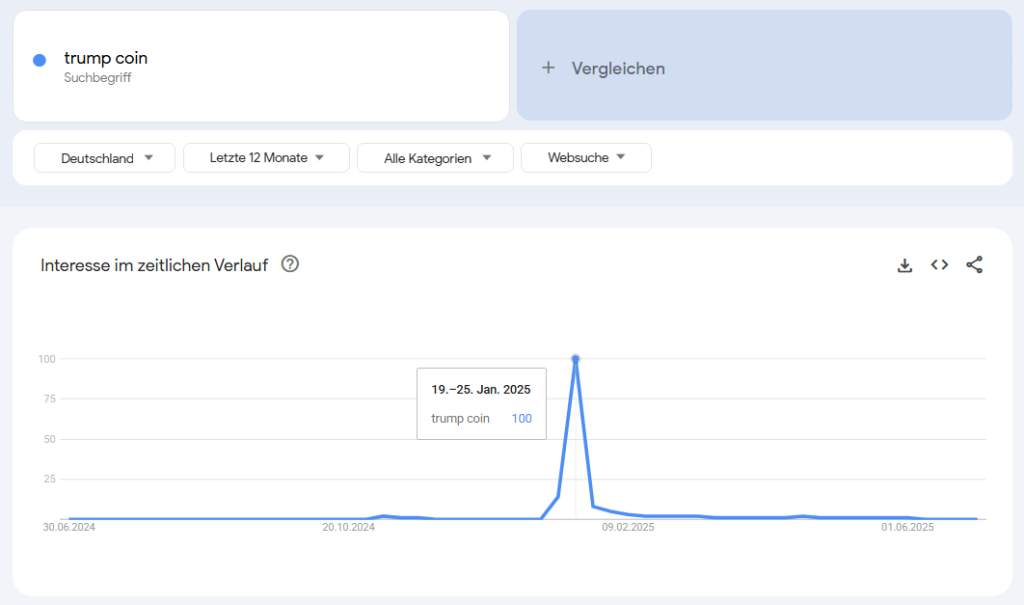Click the Suchbegriff label under trump coin
1024x605 pixels.
pyautogui.click(x=97, y=77)
